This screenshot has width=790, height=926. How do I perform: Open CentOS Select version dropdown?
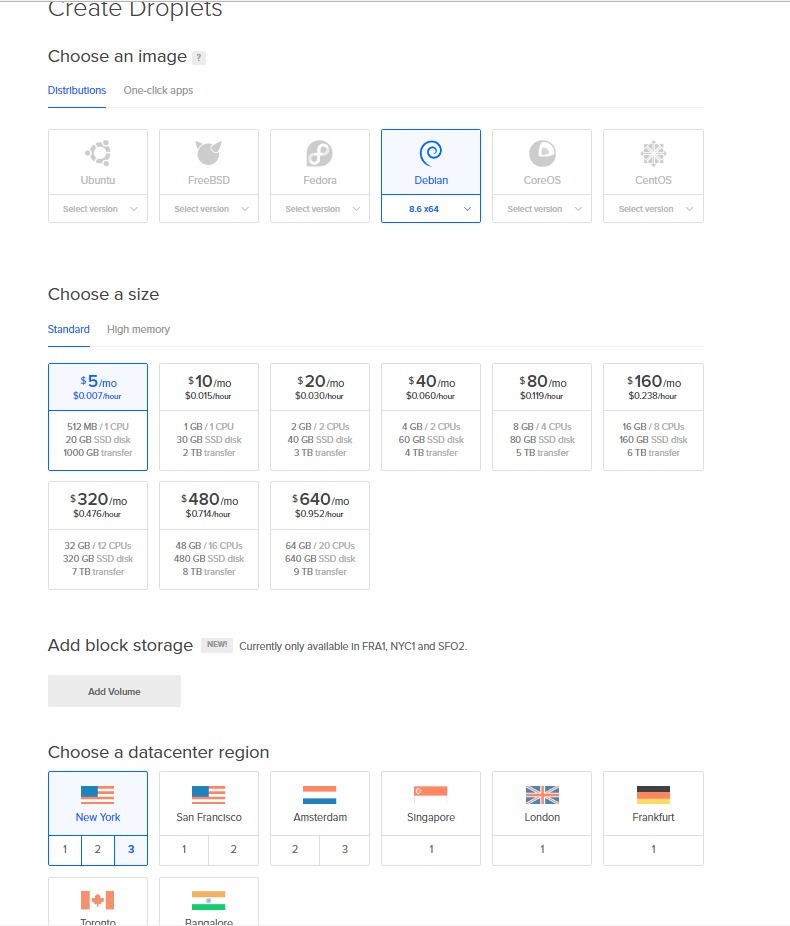pyautogui.click(x=653, y=209)
